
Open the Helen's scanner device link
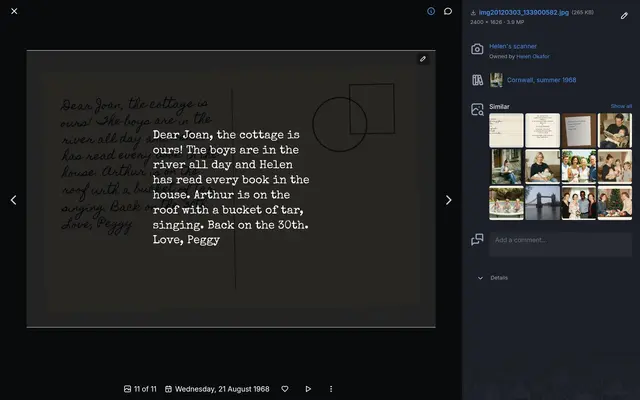pos(513,46)
